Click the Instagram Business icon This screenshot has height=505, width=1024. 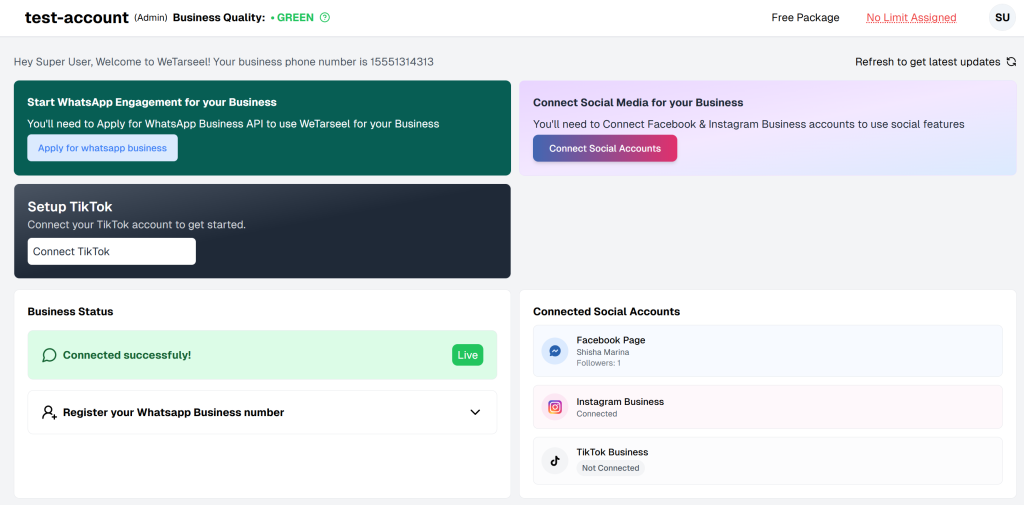(555, 407)
